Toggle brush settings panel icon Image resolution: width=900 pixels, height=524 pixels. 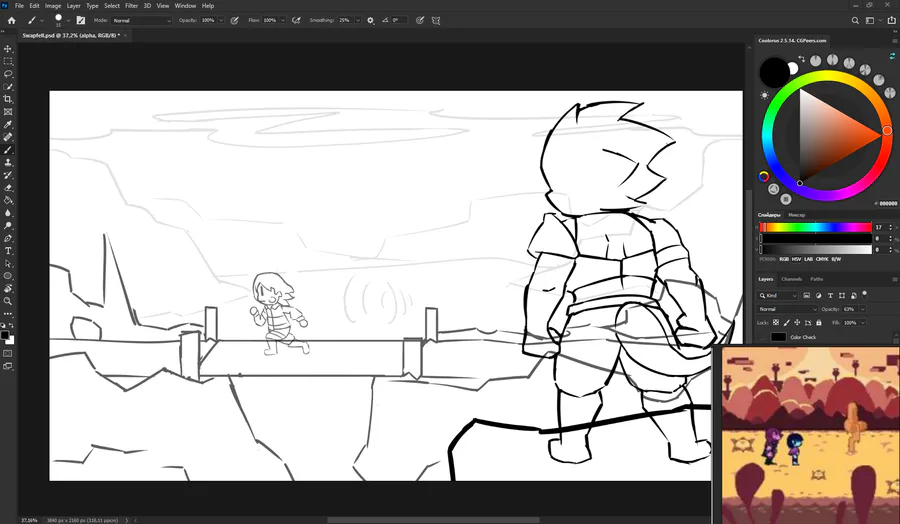point(81,20)
